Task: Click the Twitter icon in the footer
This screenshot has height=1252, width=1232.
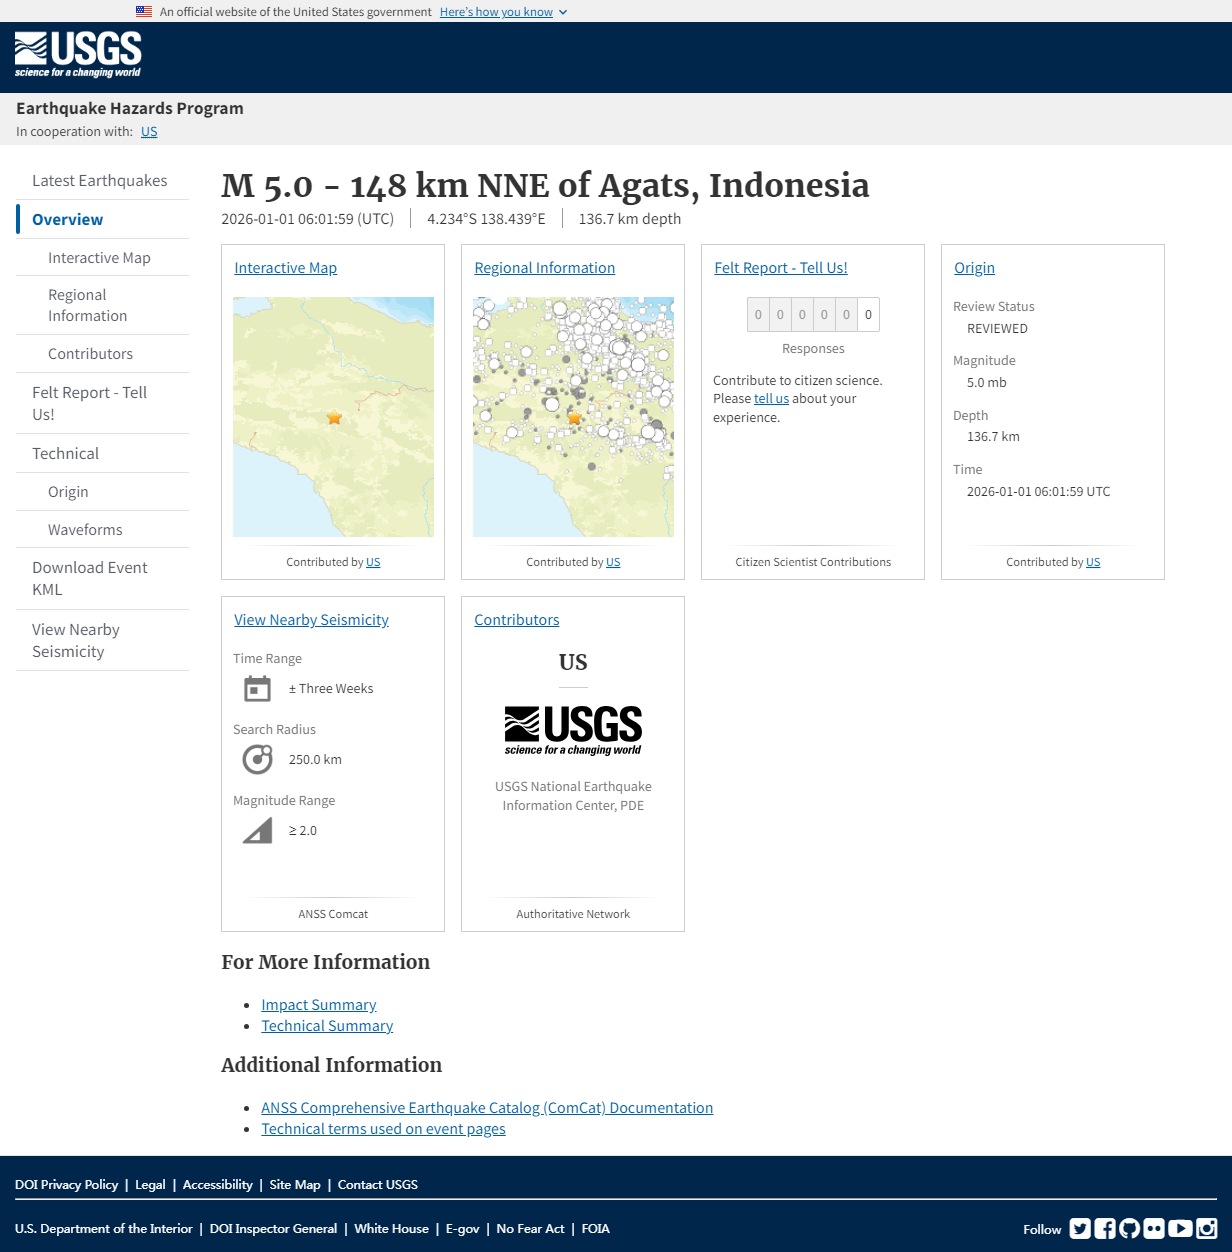Action: click(1080, 1228)
